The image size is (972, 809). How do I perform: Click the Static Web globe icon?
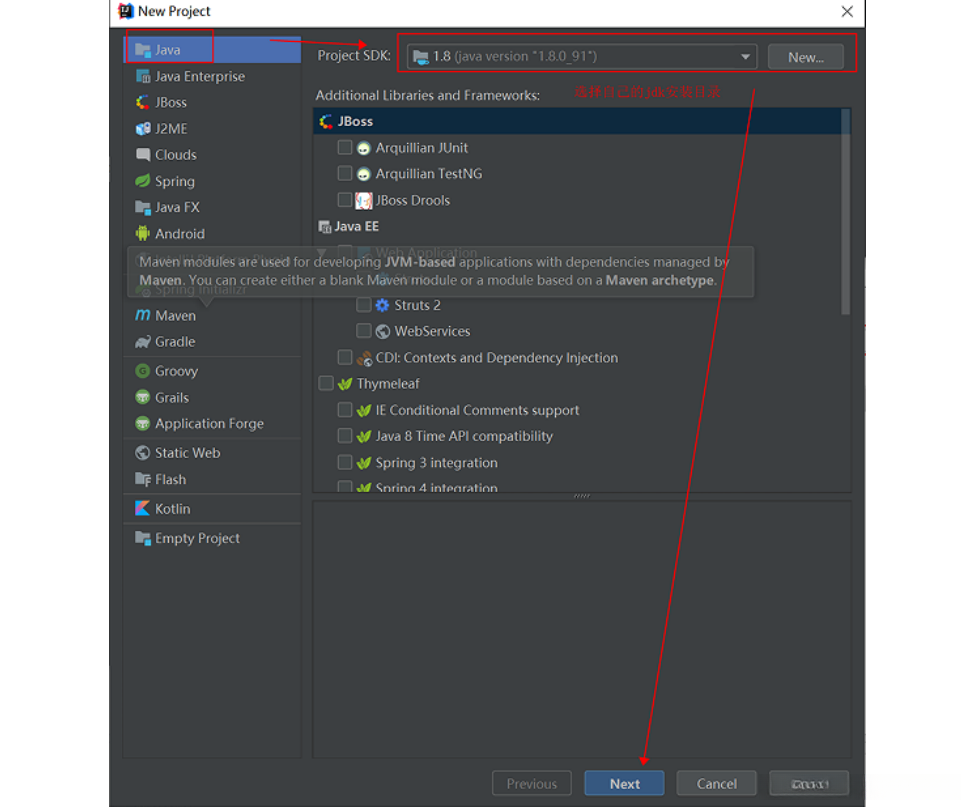click(143, 453)
